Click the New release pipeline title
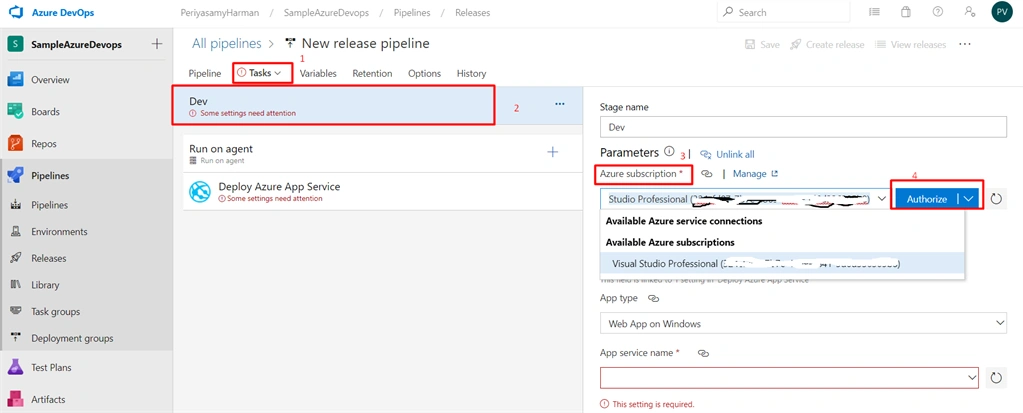Image resolution: width=1023 pixels, height=413 pixels. 365,44
